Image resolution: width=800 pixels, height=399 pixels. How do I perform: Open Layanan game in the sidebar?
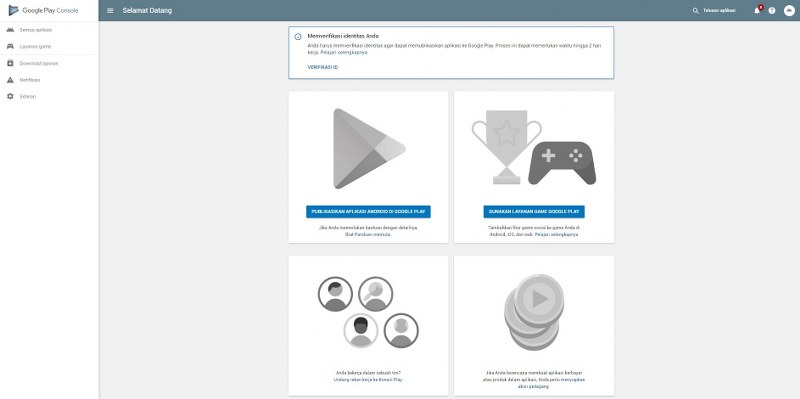[x=35, y=47]
